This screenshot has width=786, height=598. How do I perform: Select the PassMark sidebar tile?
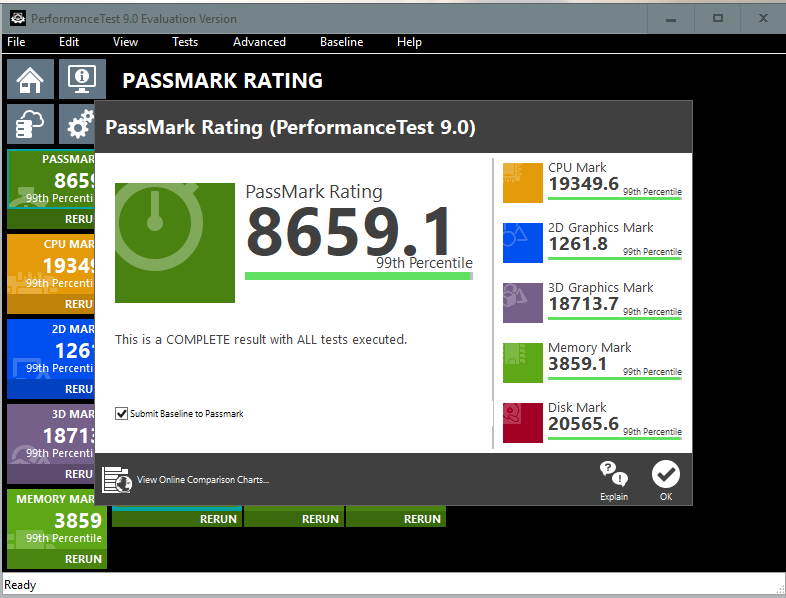click(x=51, y=179)
